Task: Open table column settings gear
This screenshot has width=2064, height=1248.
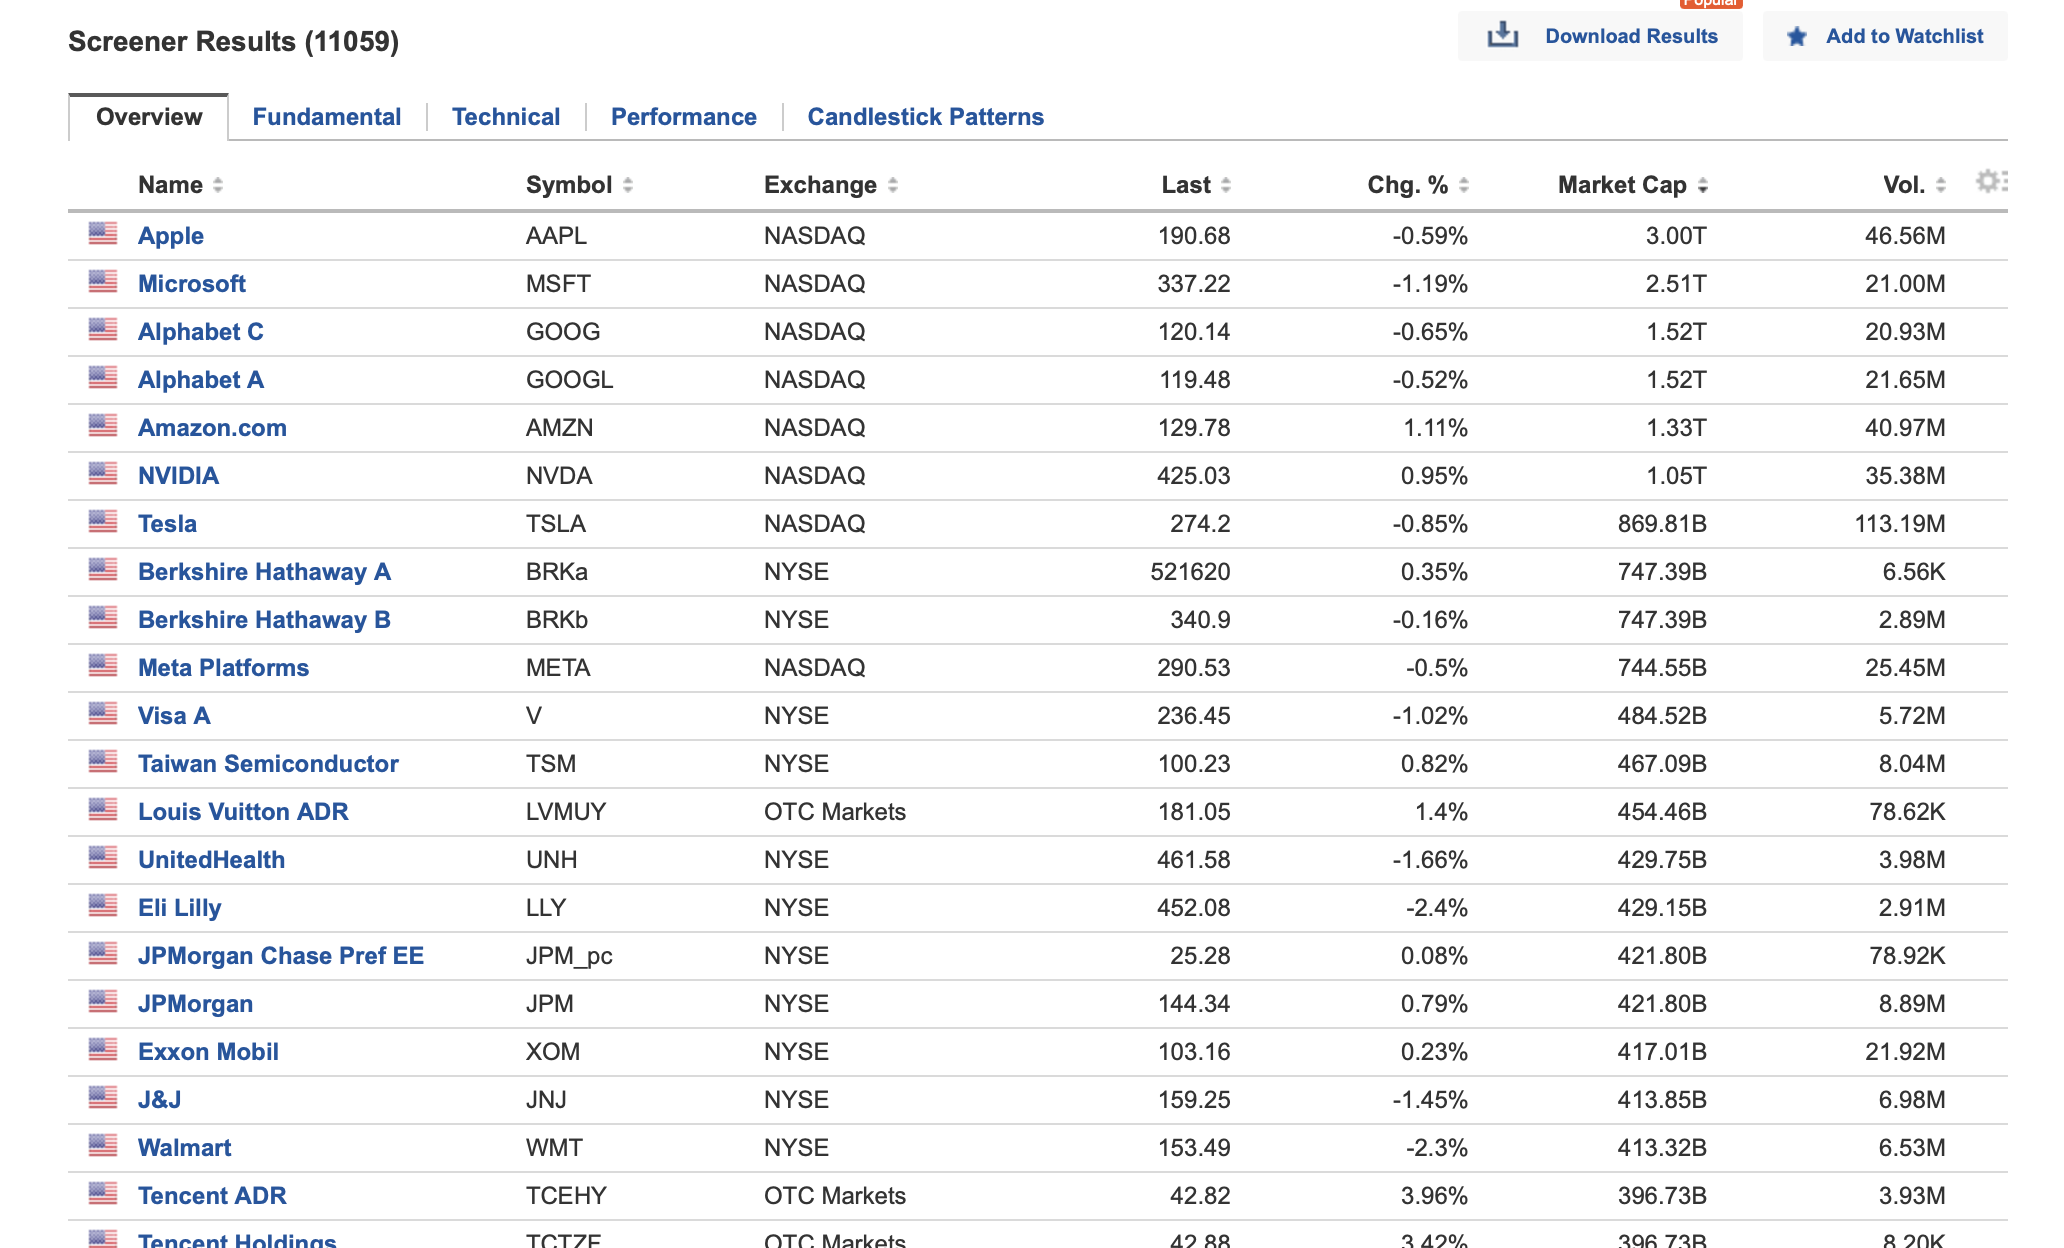Action: tap(1989, 181)
